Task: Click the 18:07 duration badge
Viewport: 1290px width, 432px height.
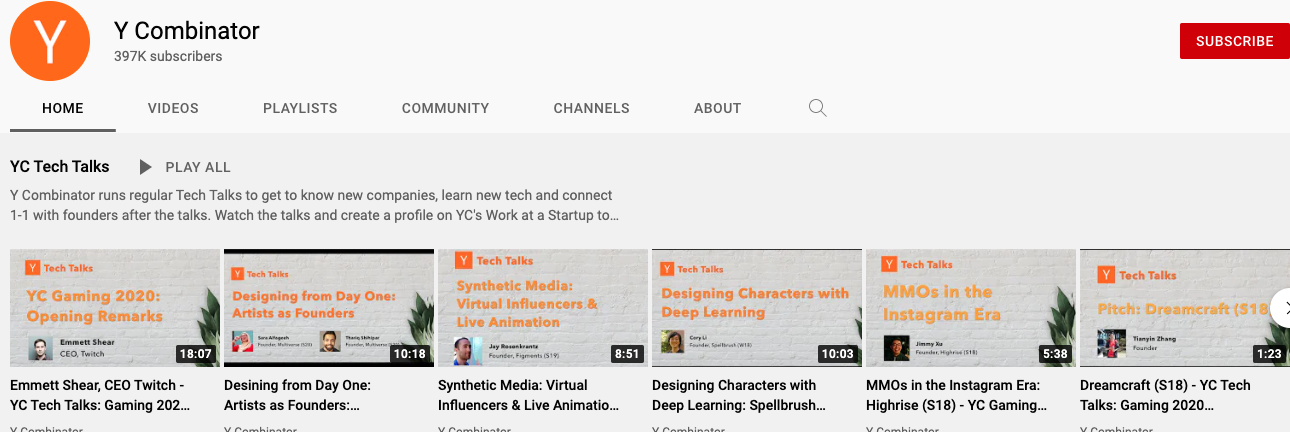Action: pyautogui.click(x=197, y=354)
